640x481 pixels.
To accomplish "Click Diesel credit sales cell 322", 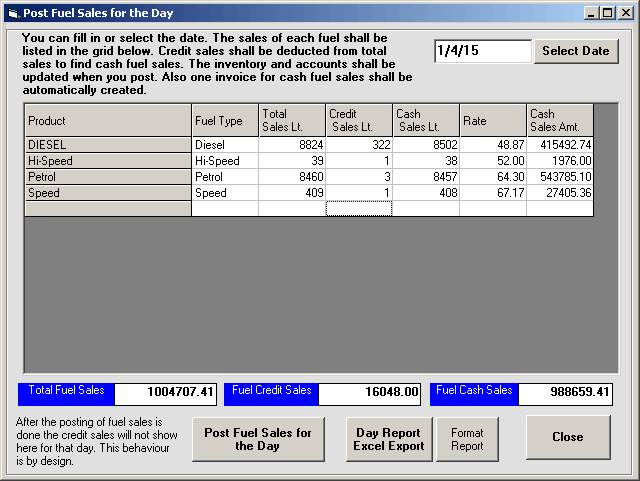I will click(x=359, y=145).
